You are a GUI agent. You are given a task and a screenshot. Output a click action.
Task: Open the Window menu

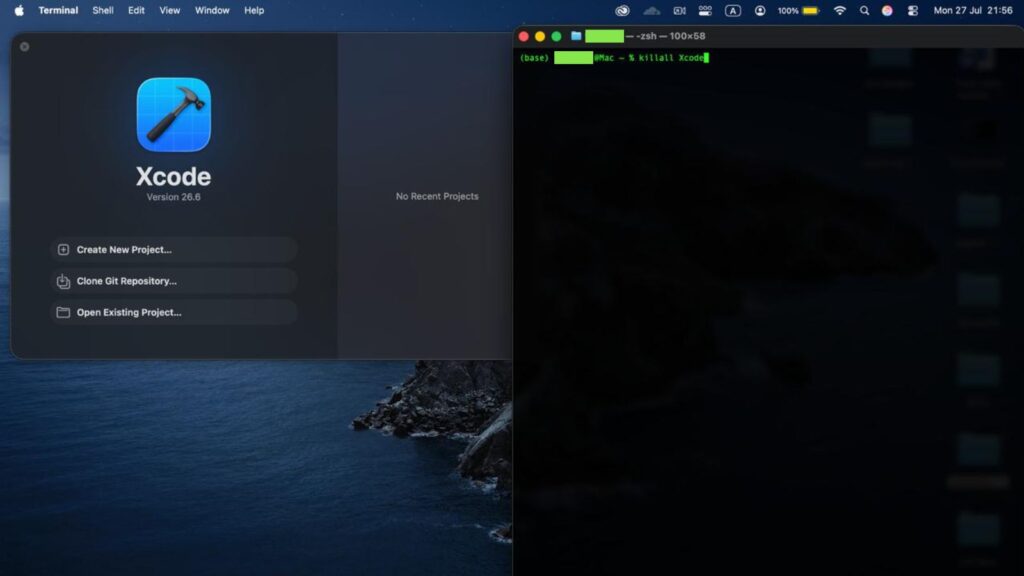(x=212, y=10)
